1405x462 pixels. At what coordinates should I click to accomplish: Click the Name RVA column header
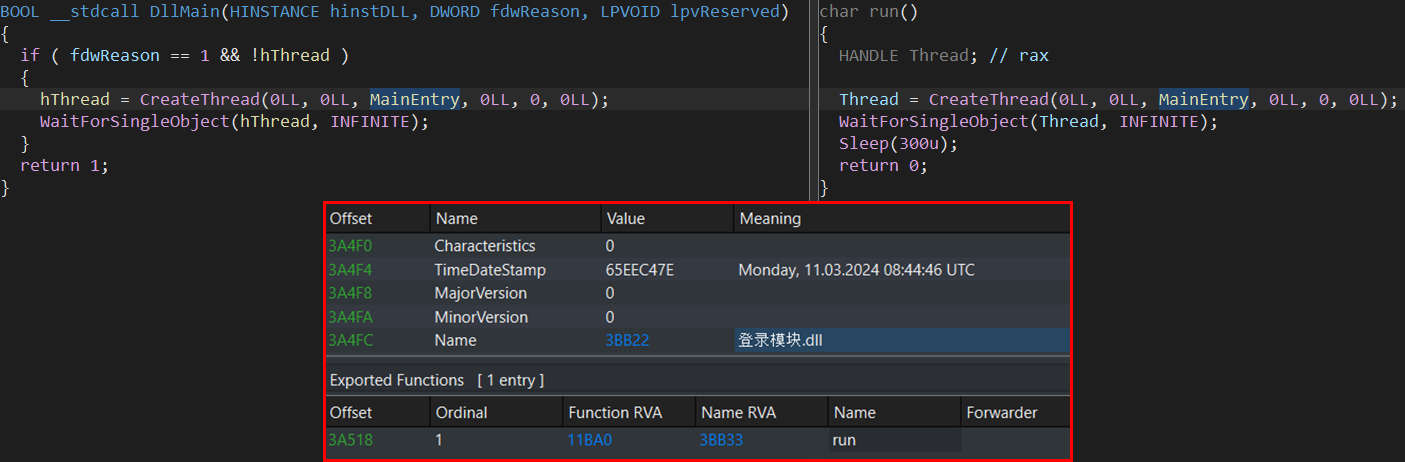pos(736,412)
